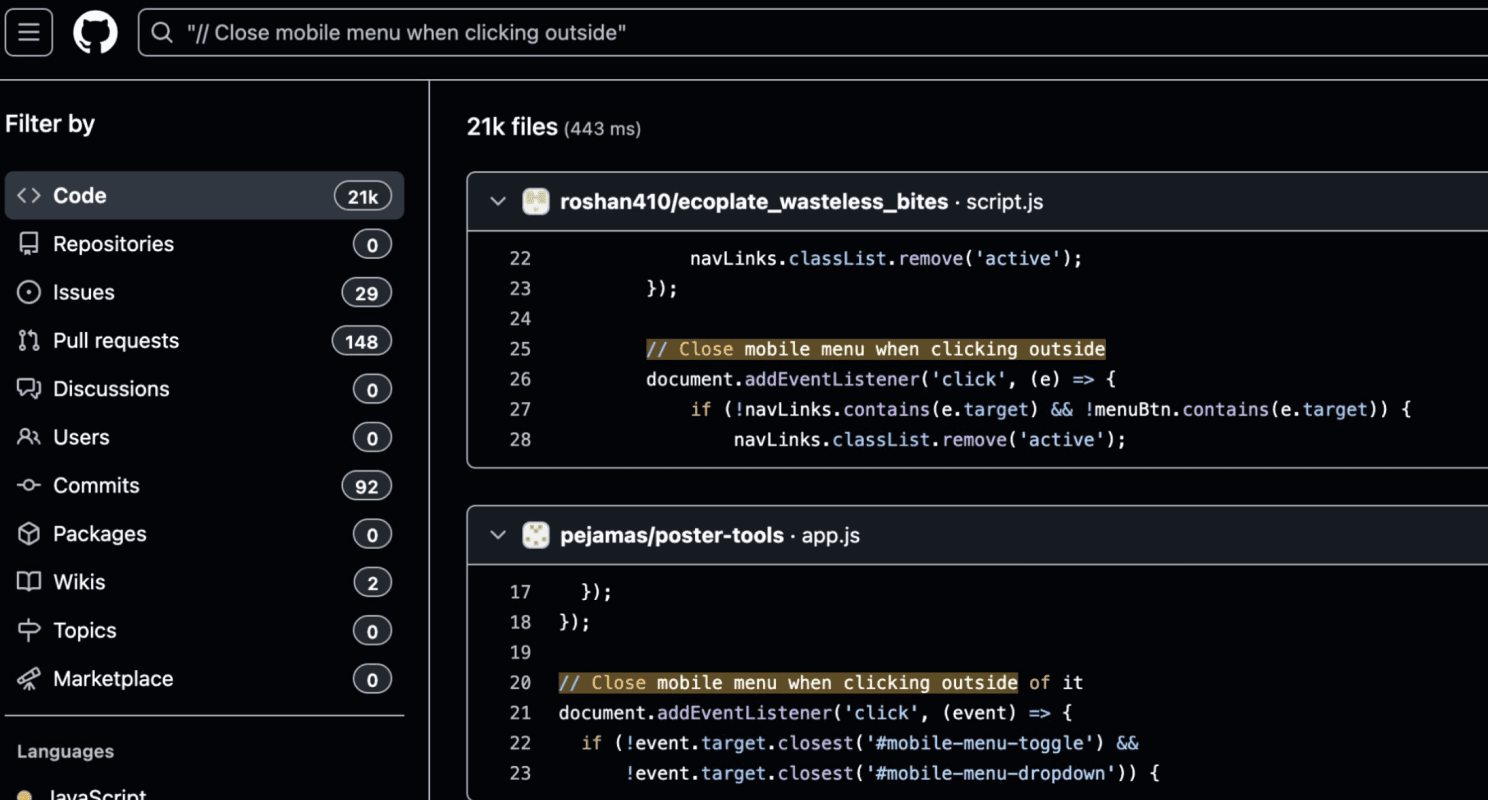Click the Repositories book icon
This screenshot has width=1488, height=800.
coord(29,244)
